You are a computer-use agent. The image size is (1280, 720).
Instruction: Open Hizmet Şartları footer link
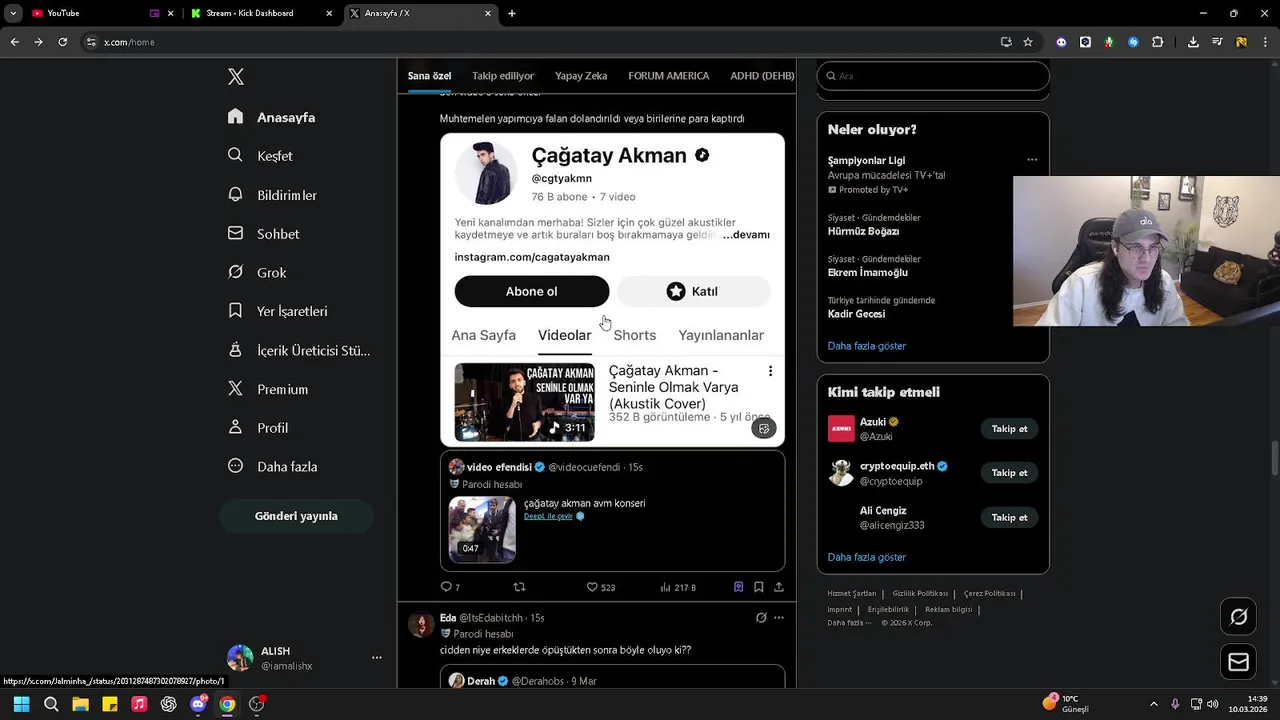[852, 594]
